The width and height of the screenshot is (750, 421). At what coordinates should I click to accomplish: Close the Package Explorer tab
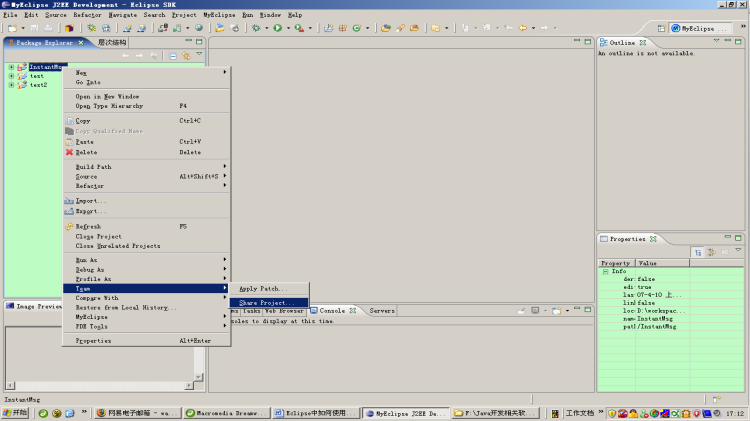81,43
